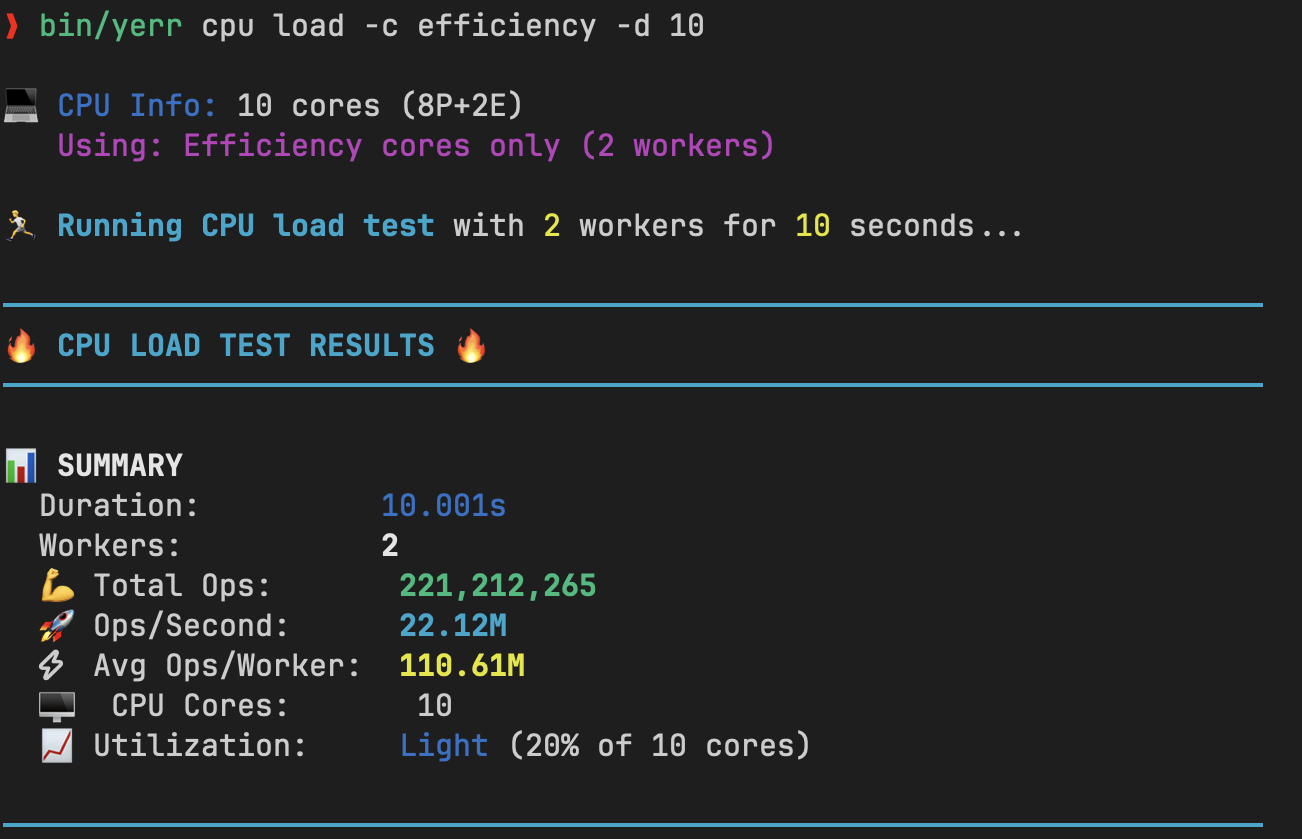This screenshot has height=839, width=1302.
Task: Click the flexed arm emoji by Total Ops
Action: click(57, 586)
